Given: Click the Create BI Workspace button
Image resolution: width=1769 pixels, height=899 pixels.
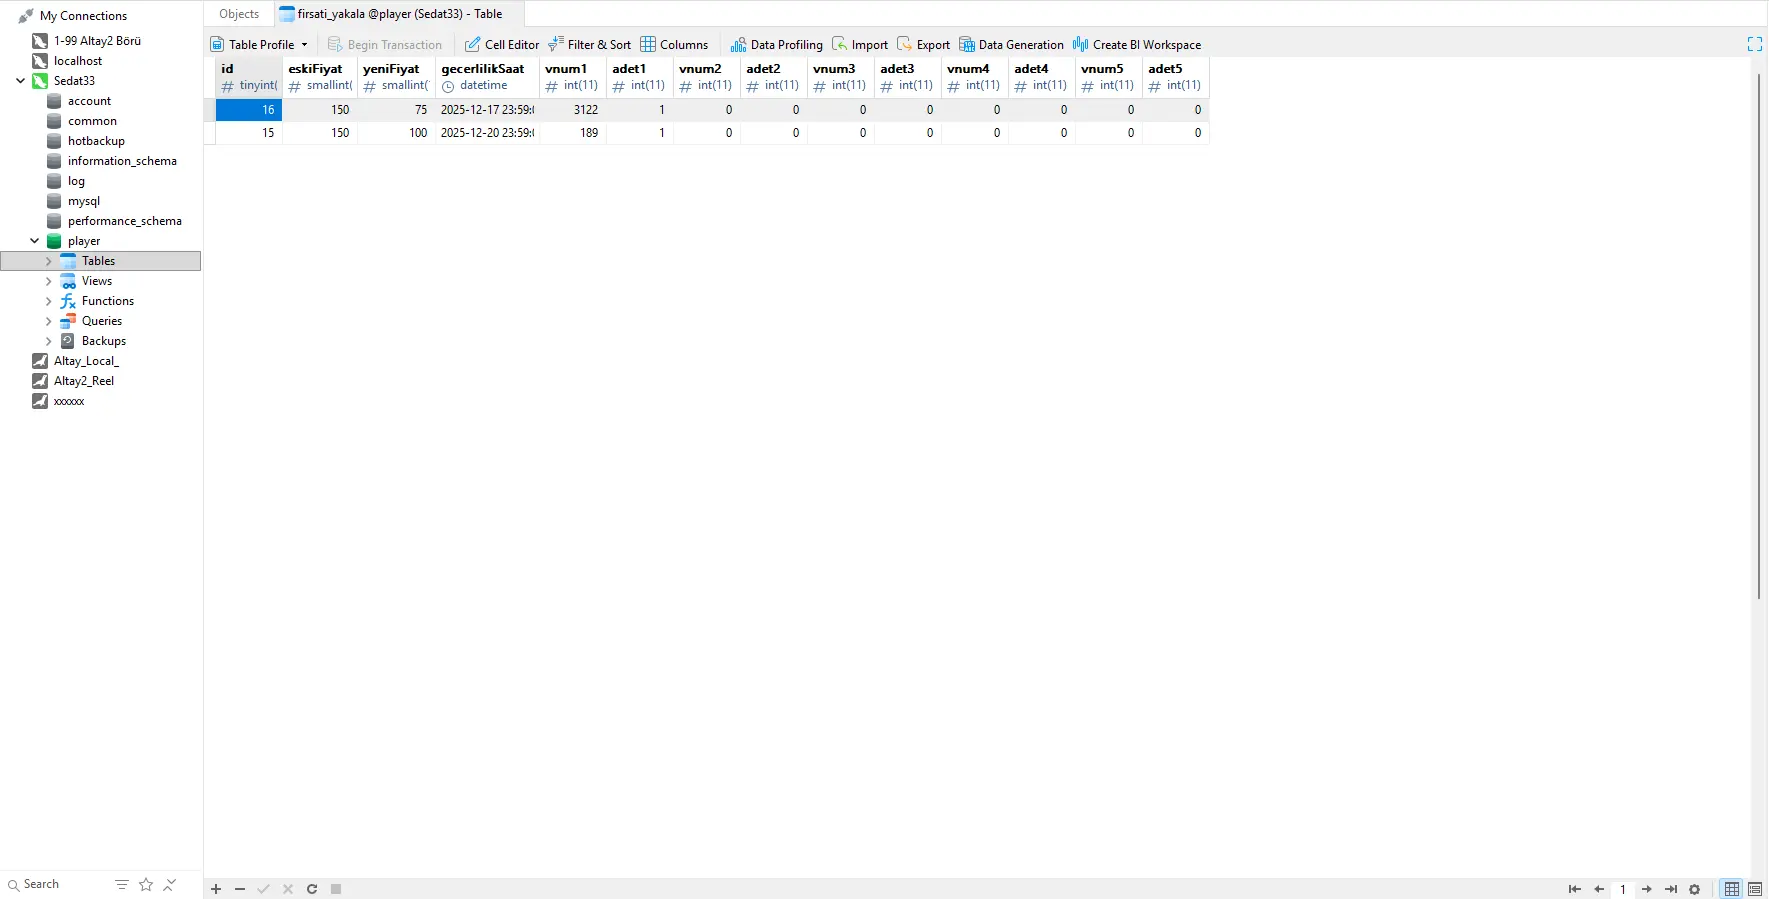Looking at the screenshot, I should click(1136, 45).
